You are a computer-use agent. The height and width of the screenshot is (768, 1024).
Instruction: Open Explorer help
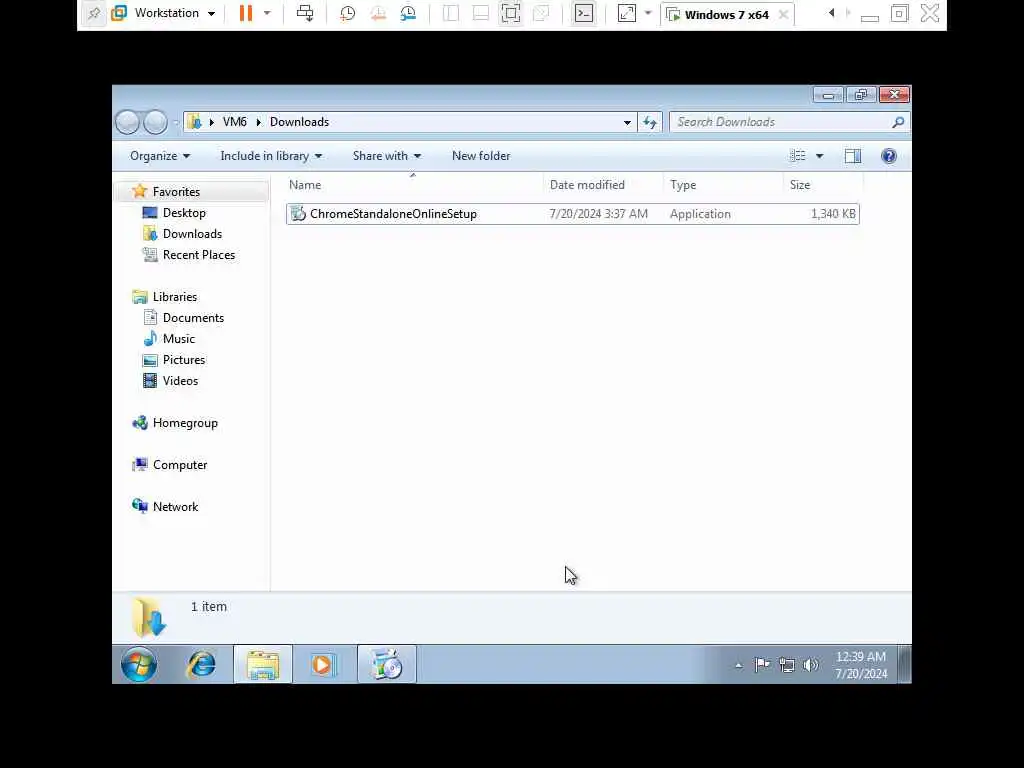pyautogui.click(x=889, y=156)
